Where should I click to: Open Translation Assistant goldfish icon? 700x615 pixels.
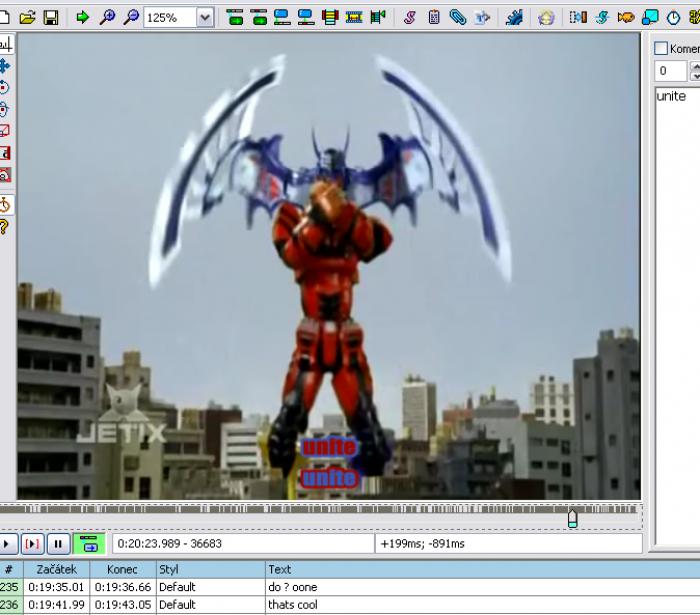pos(626,18)
